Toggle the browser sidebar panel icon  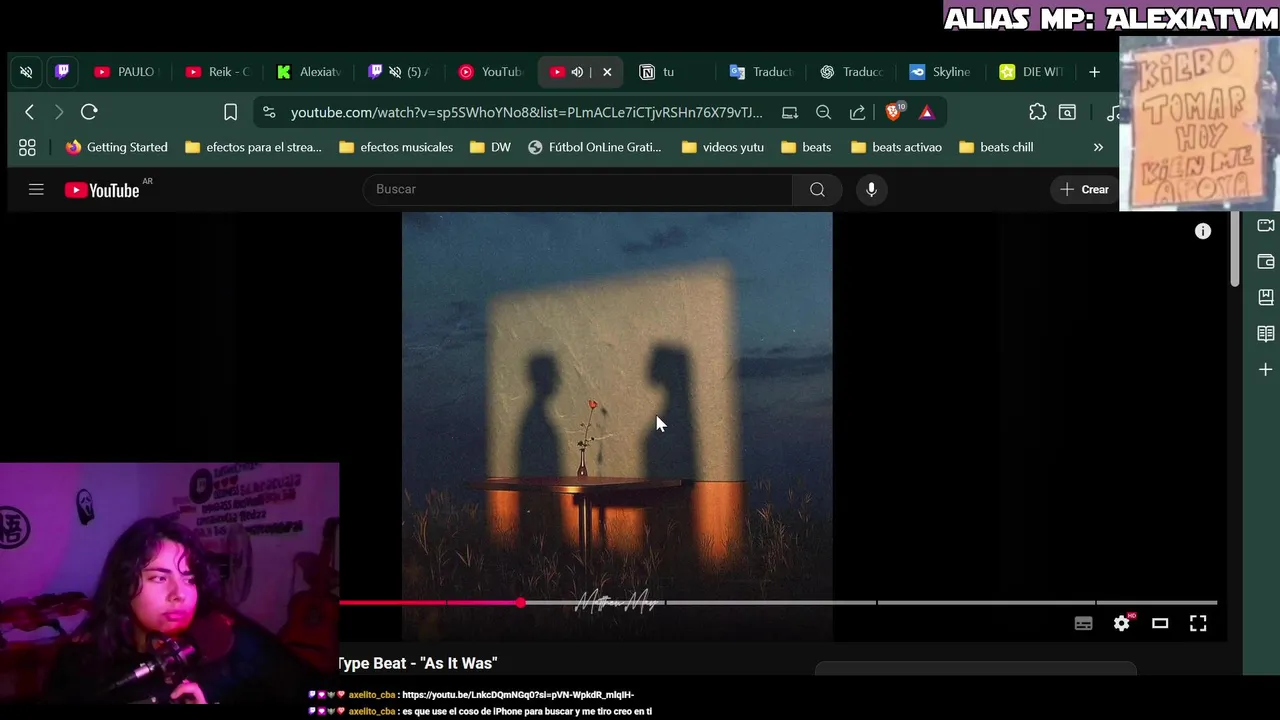[x=1068, y=112]
